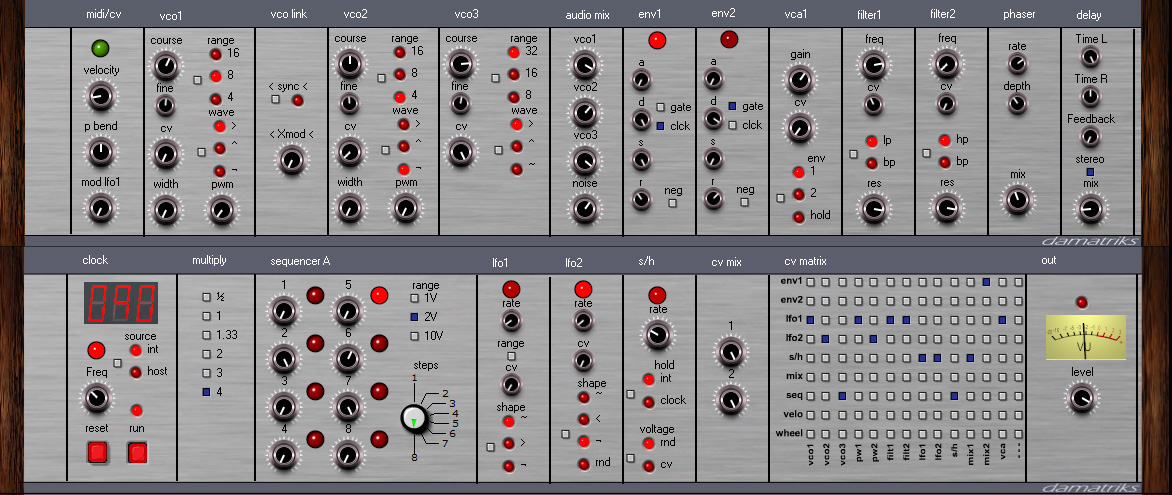This screenshot has height=495, width=1172.
Task: Click the clock reset button
Action: point(97,452)
